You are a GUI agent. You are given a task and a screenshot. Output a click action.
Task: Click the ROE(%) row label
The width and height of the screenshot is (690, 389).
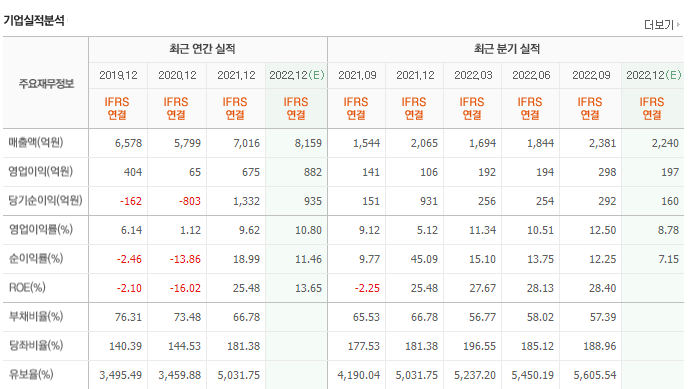pyautogui.click(x=27, y=288)
